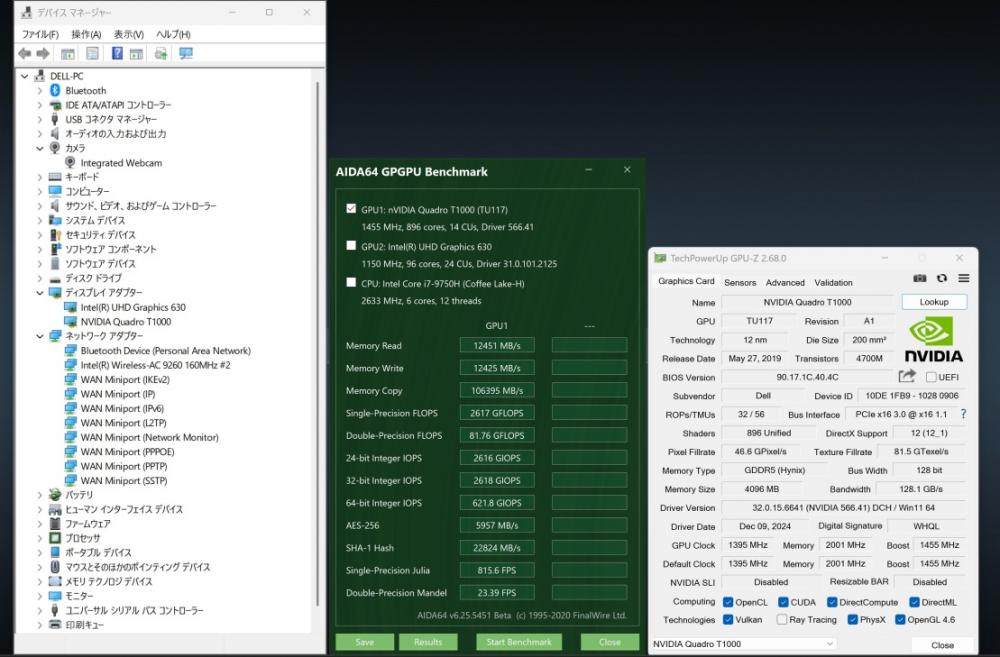Toggle the Vulkan checkbox in GPU-Z

tap(728, 619)
